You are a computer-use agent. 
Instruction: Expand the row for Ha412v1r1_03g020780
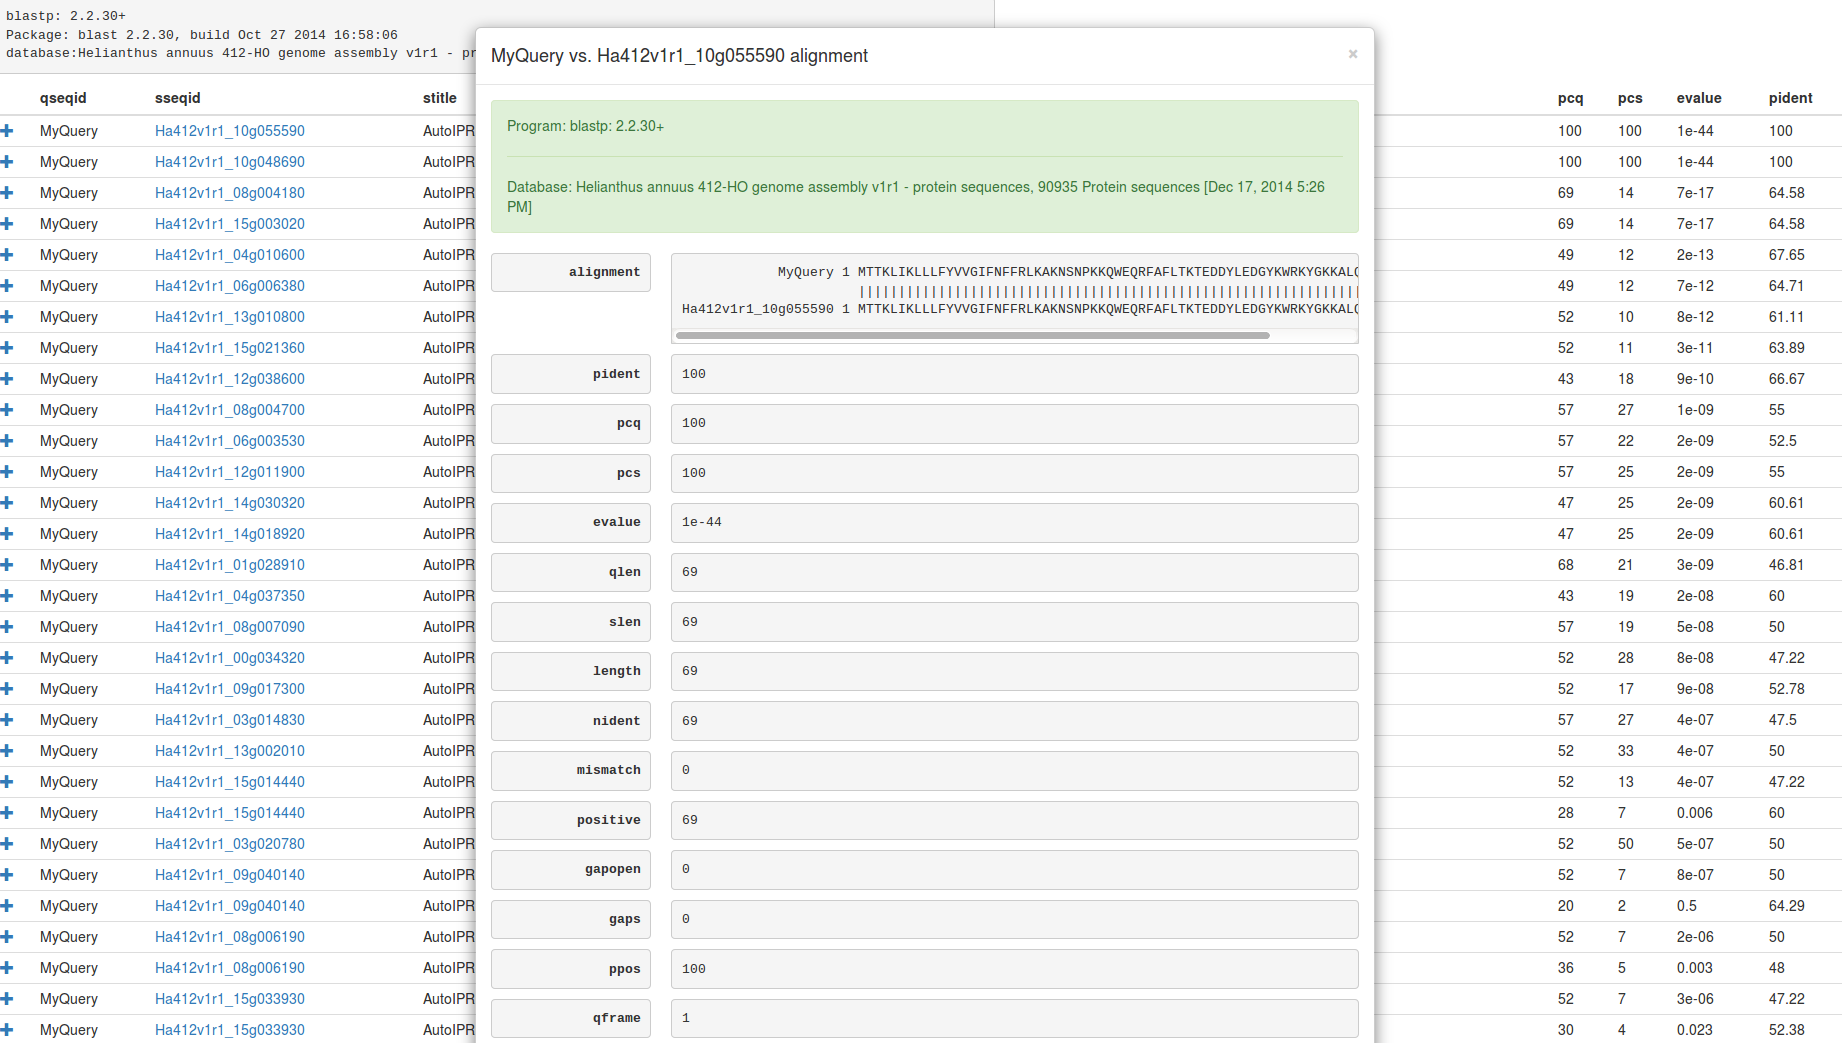coord(7,844)
